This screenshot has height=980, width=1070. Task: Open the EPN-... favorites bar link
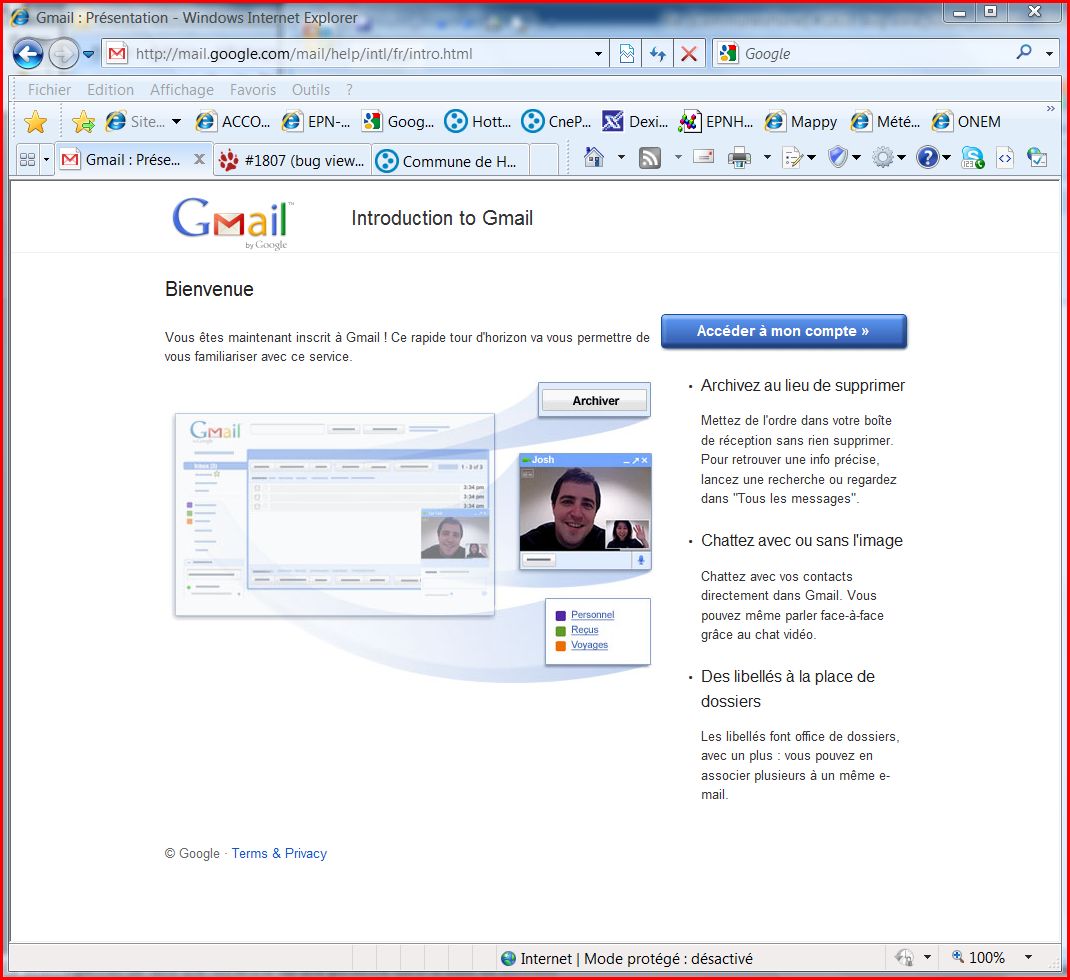click(316, 122)
